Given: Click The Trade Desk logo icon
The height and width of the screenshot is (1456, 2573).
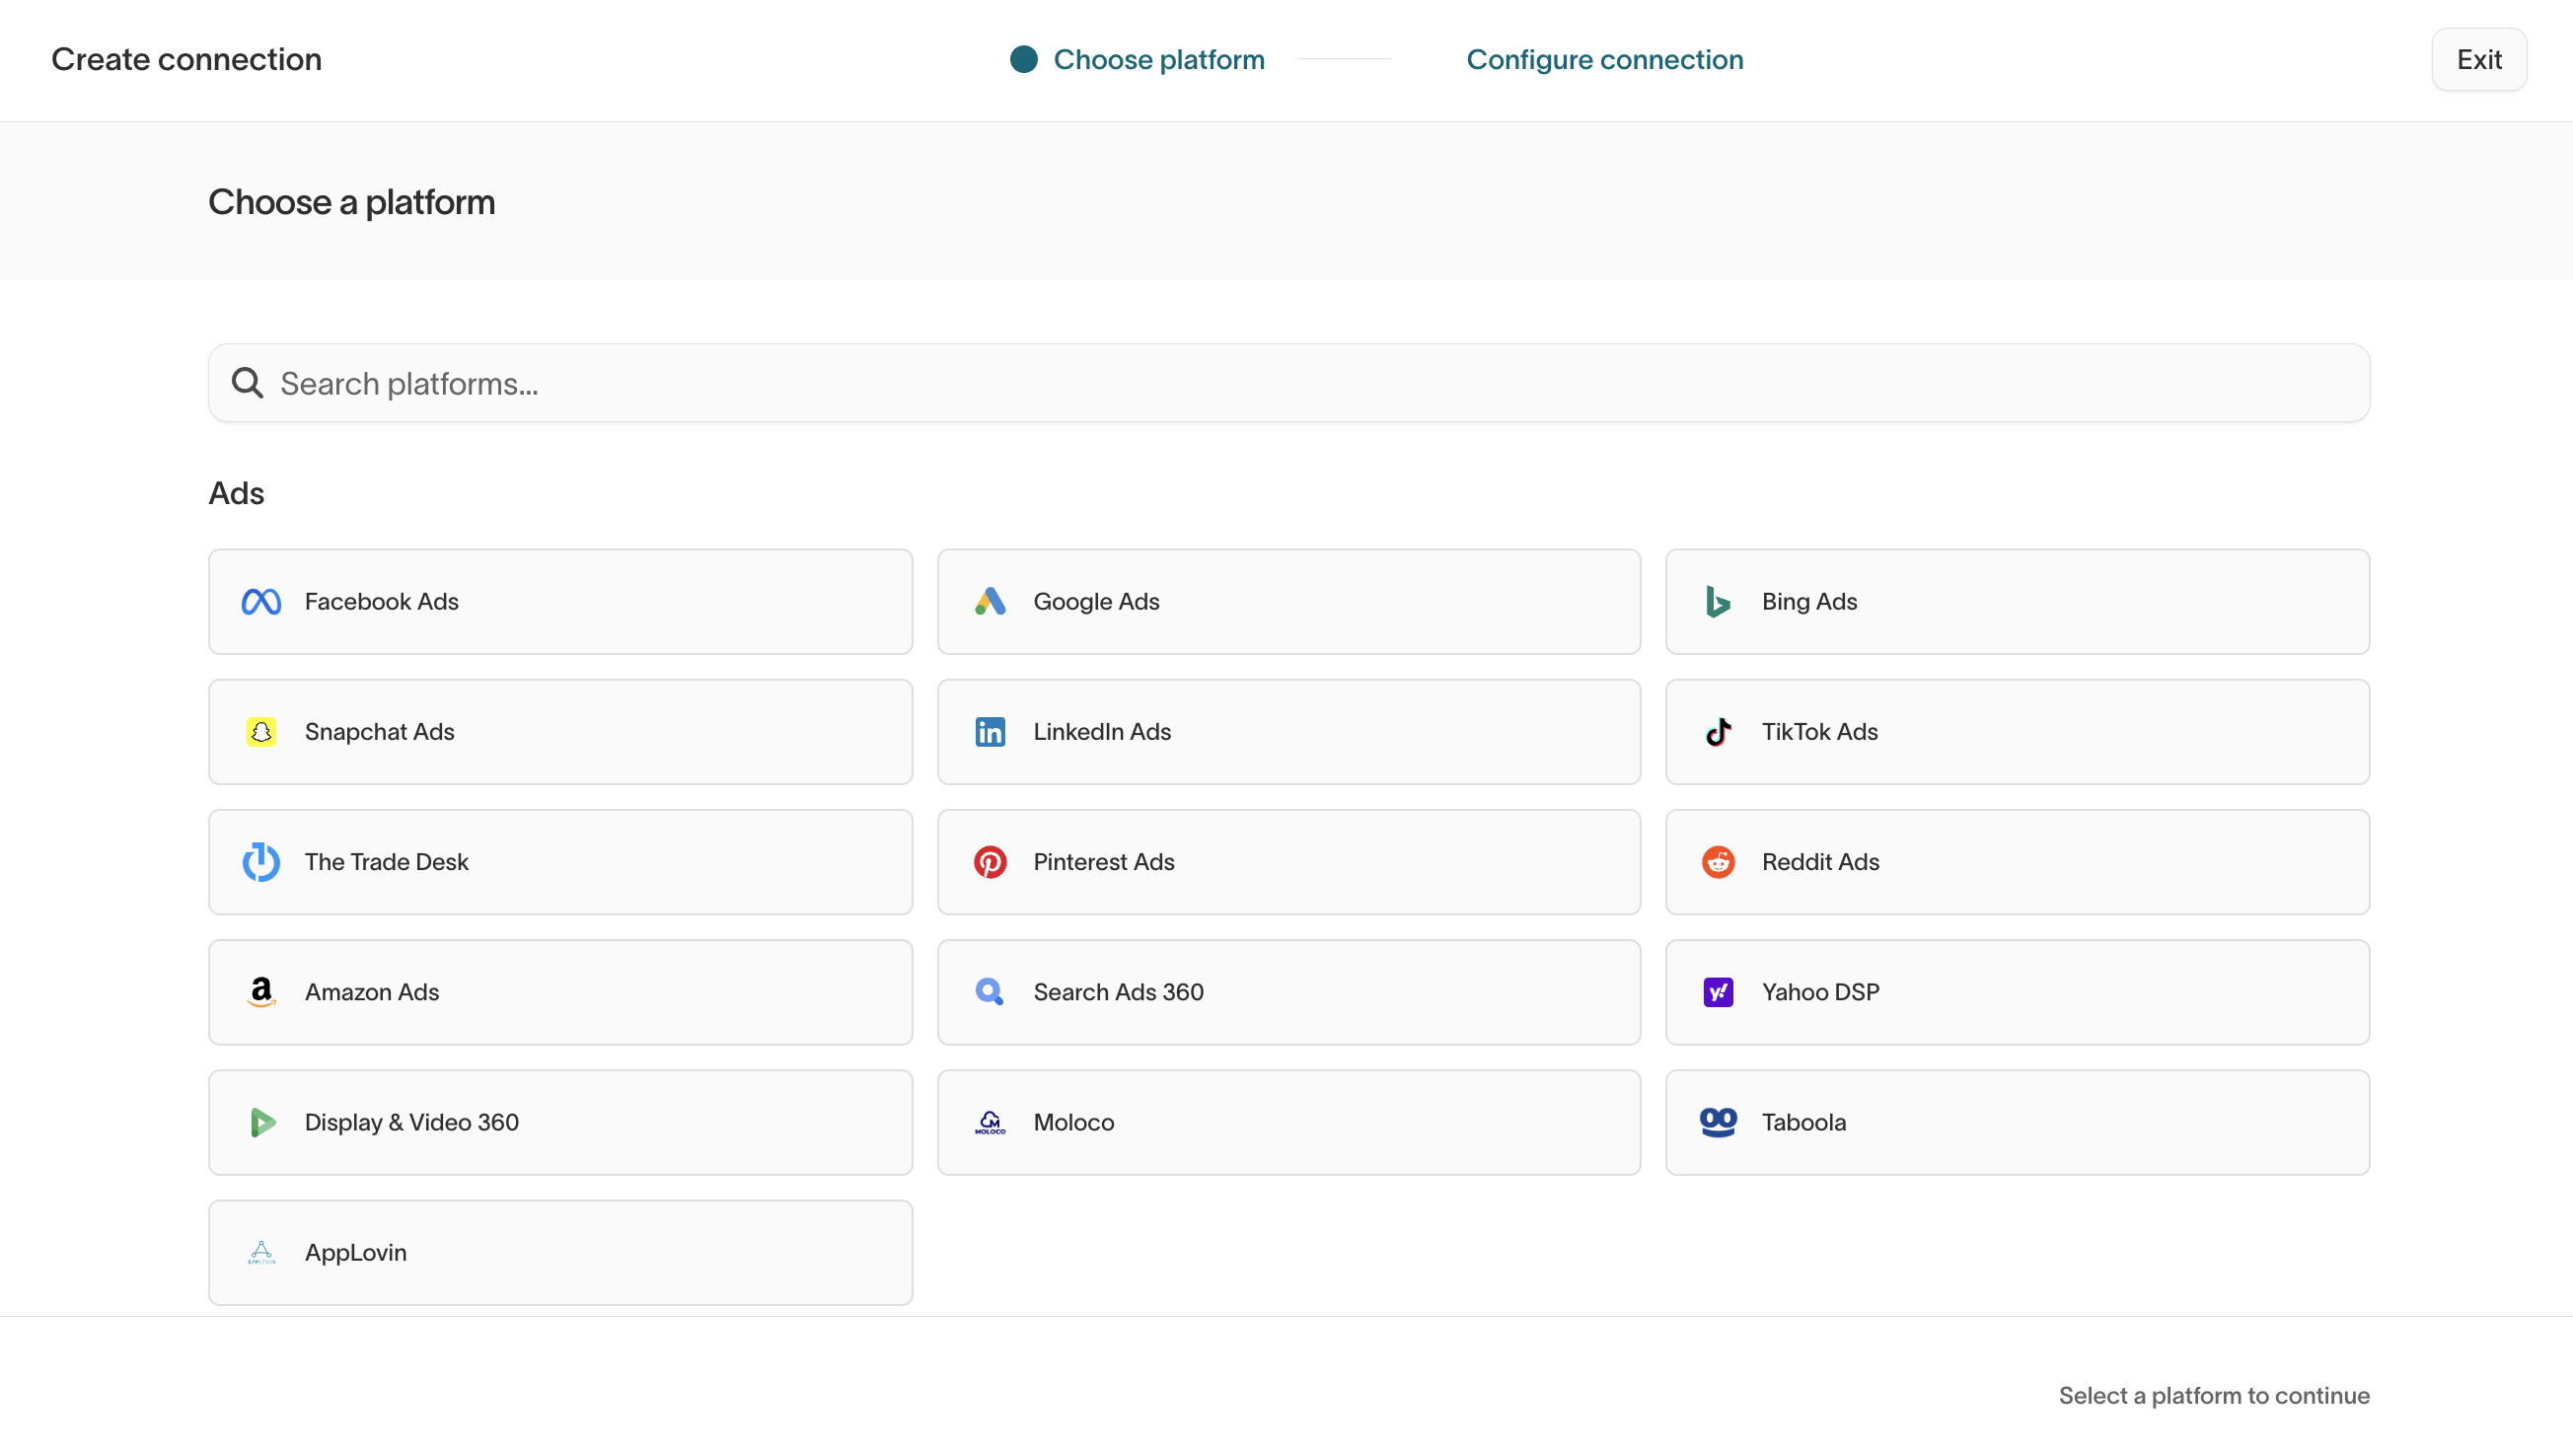Looking at the screenshot, I should [x=261, y=862].
